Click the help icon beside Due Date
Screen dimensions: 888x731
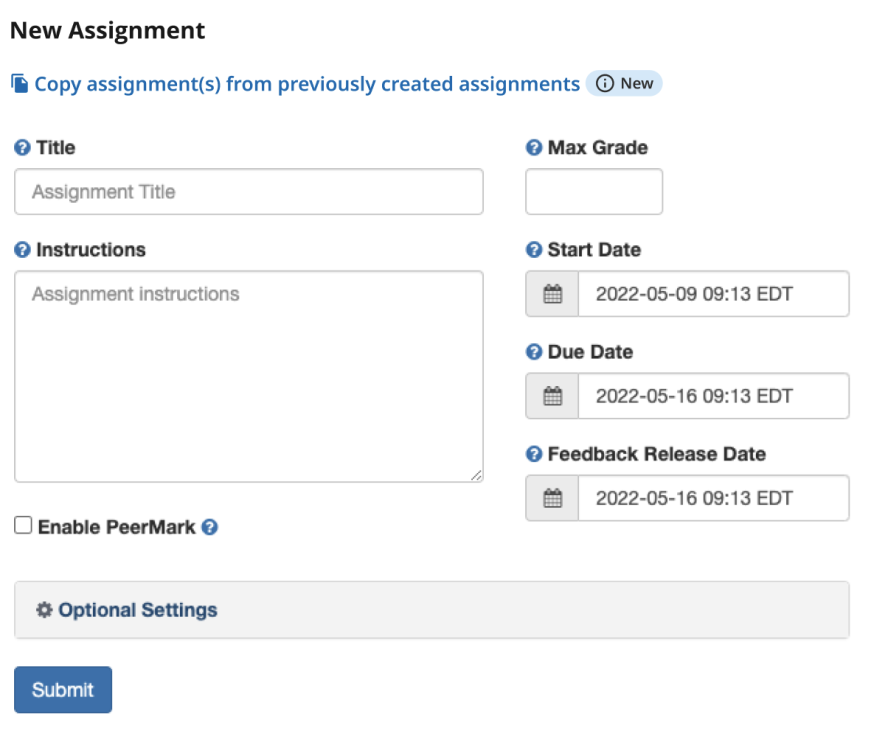pos(536,352)
